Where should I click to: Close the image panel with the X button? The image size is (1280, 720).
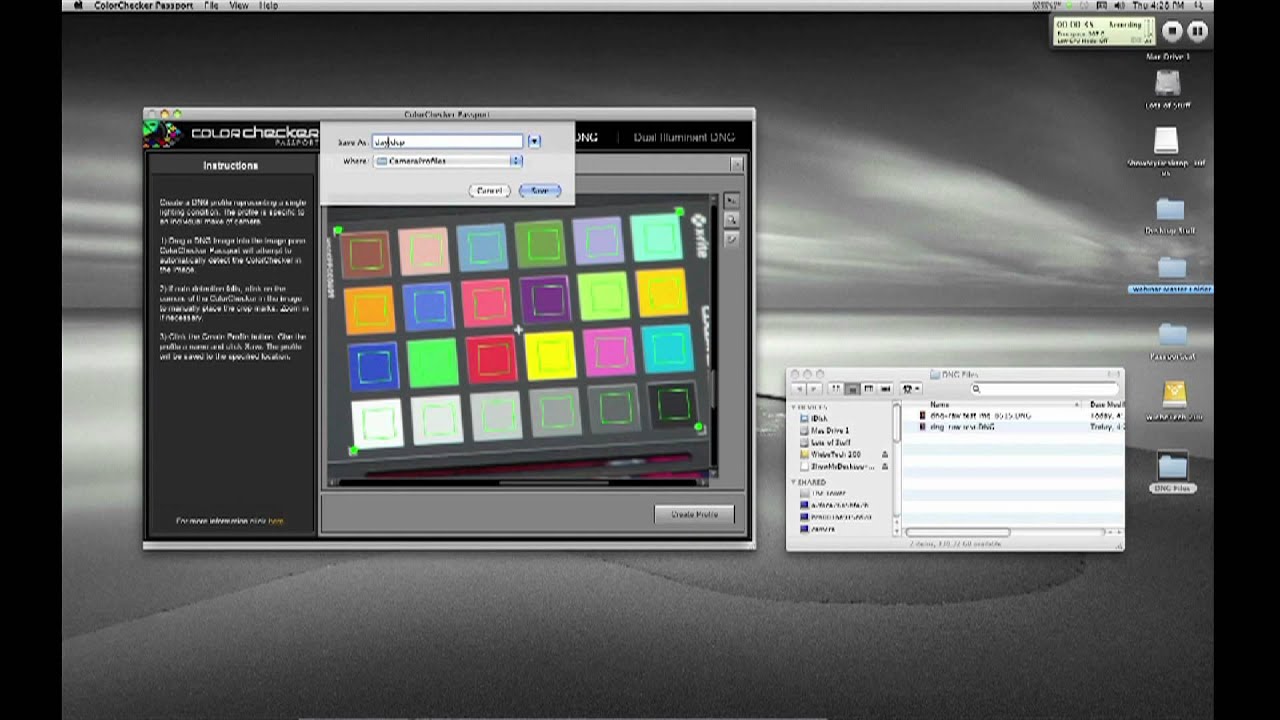(736, 164)
